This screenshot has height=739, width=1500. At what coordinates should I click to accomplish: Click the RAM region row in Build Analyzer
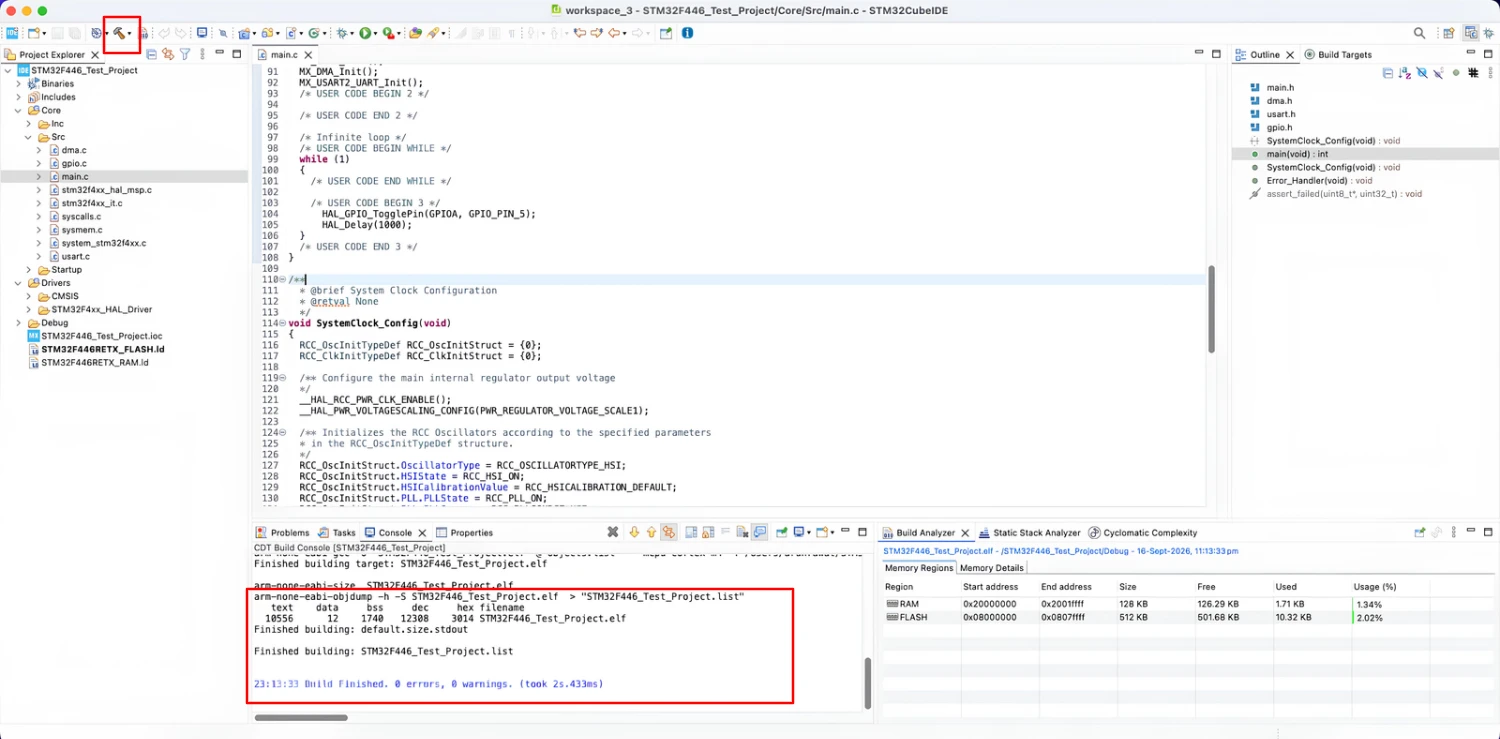(1186, 604)
